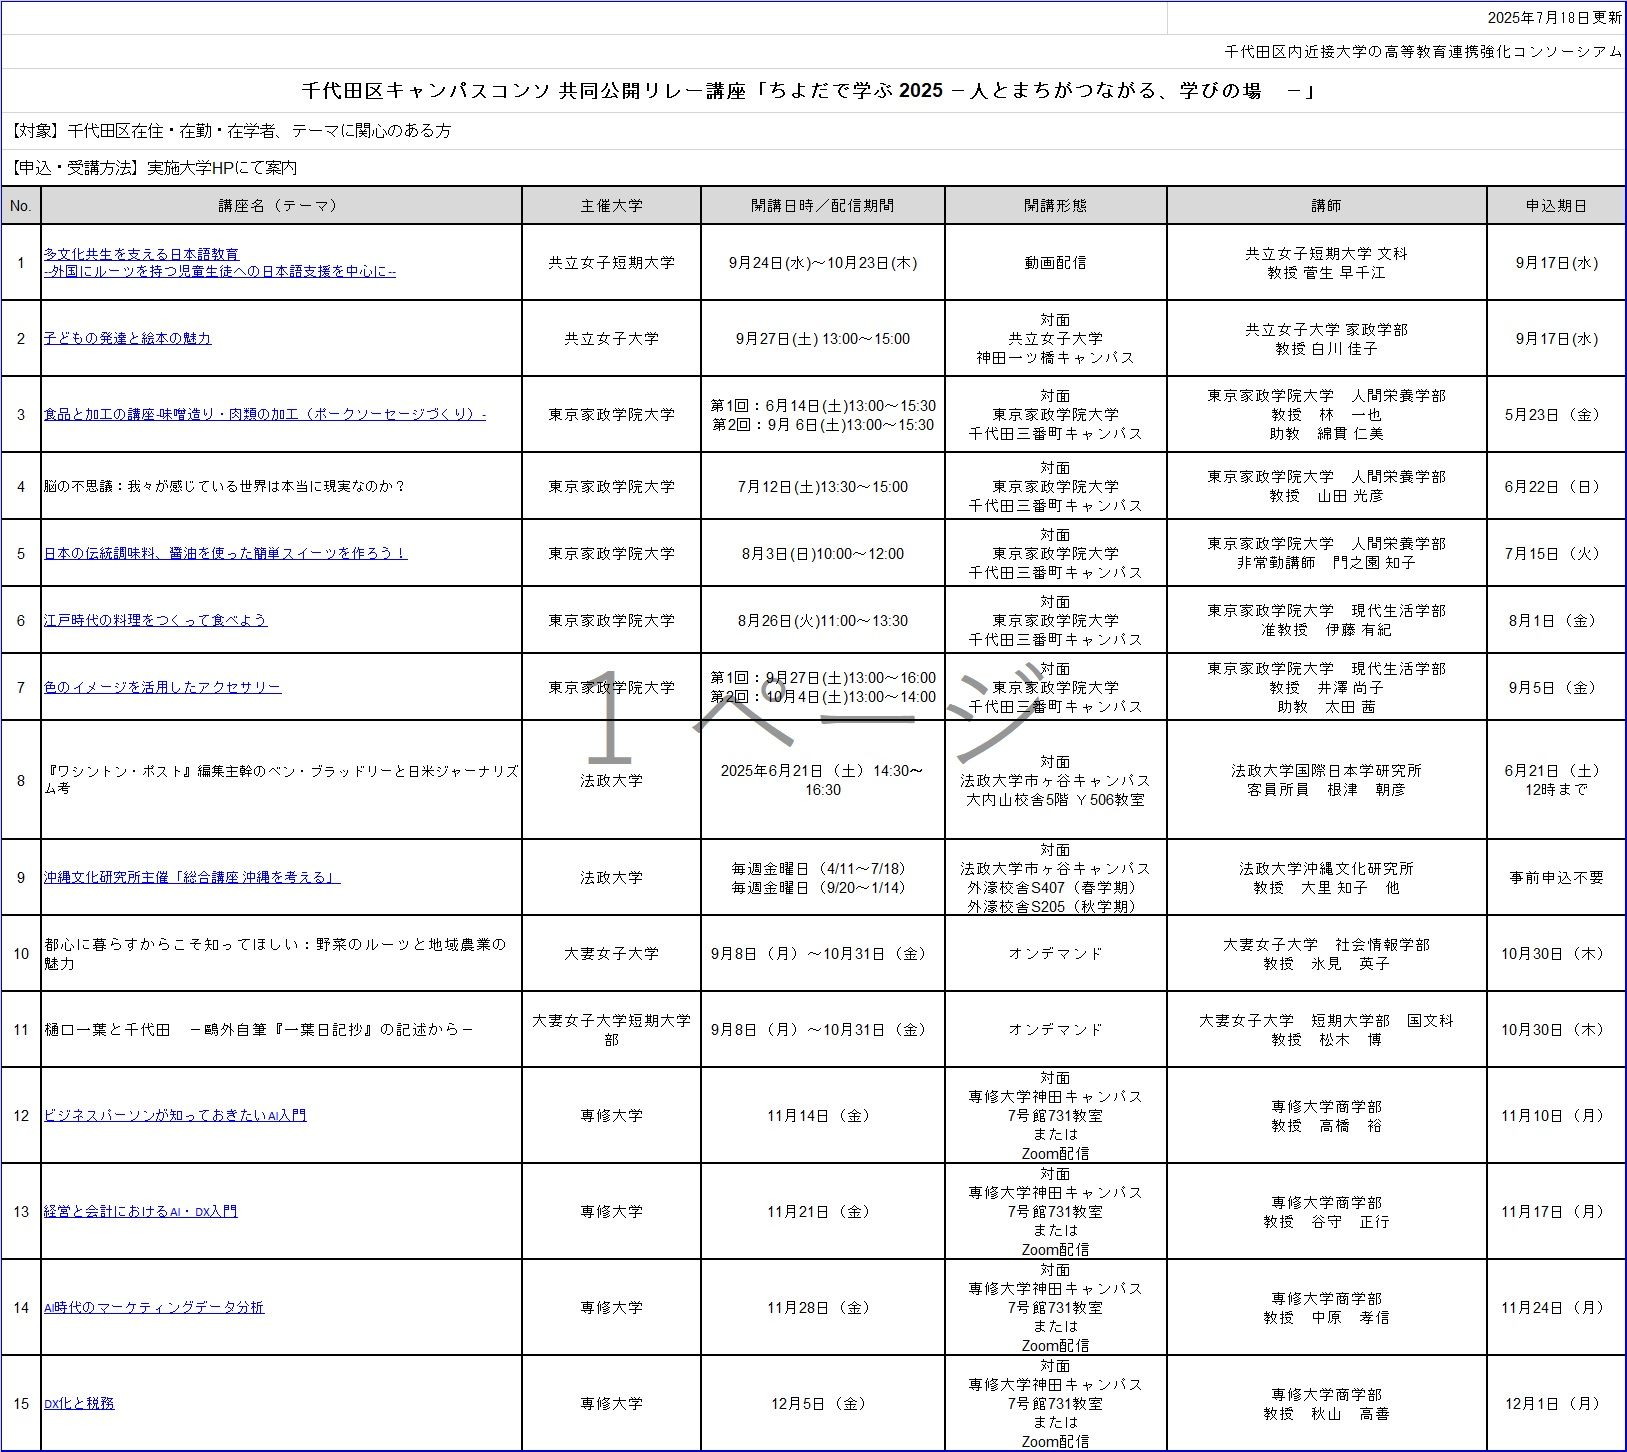Open the ビジネスパーソンが知っておきたいAI入門 link

[x=175, y=1115]
